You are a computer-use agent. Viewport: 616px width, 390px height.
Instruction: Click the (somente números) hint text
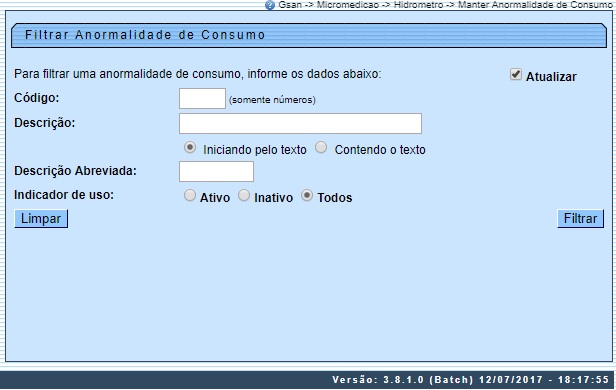pos(272,100)
